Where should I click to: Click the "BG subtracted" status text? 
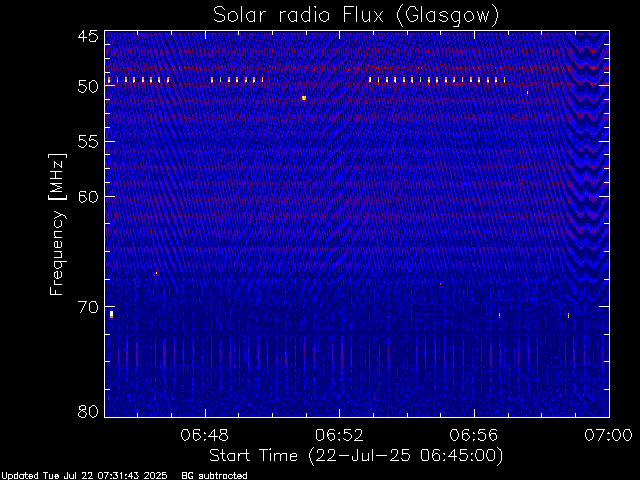pyautogui.click(x=214, y=476)
